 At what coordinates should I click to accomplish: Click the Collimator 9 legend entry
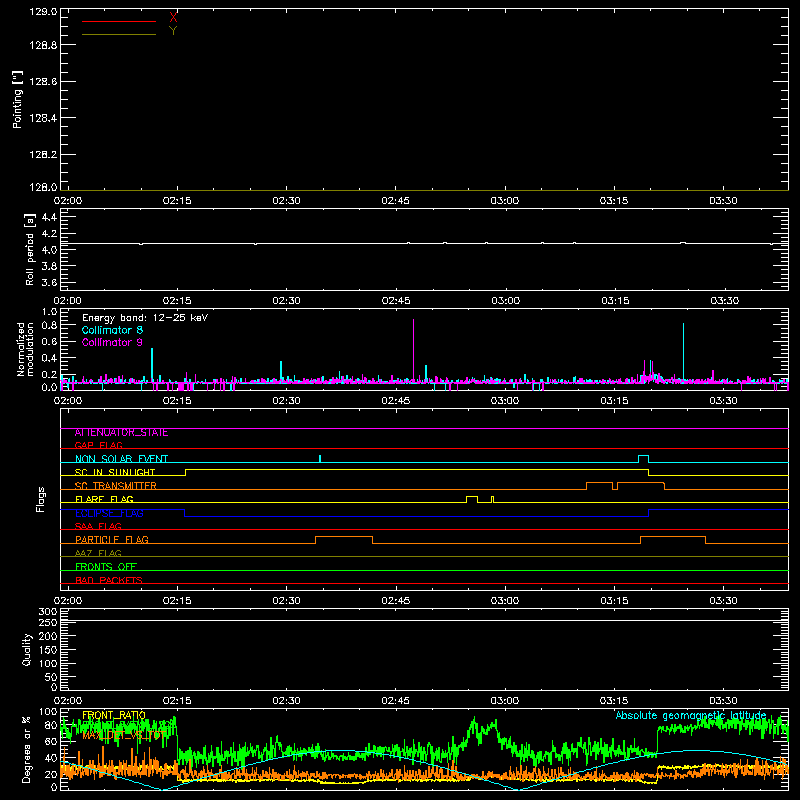[x=112, y=342]
